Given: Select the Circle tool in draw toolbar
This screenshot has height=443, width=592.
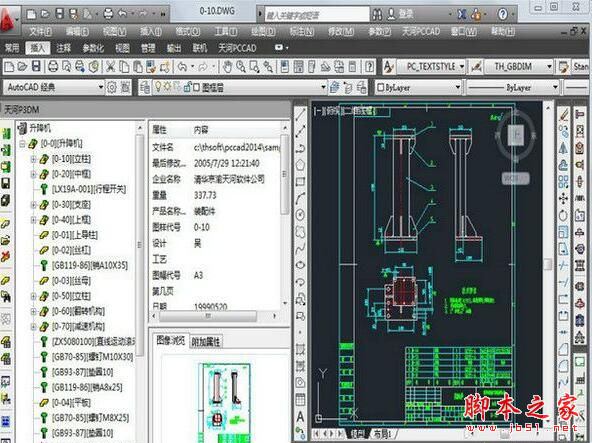Looking at the screenshot, I should [x=300, y=215].
